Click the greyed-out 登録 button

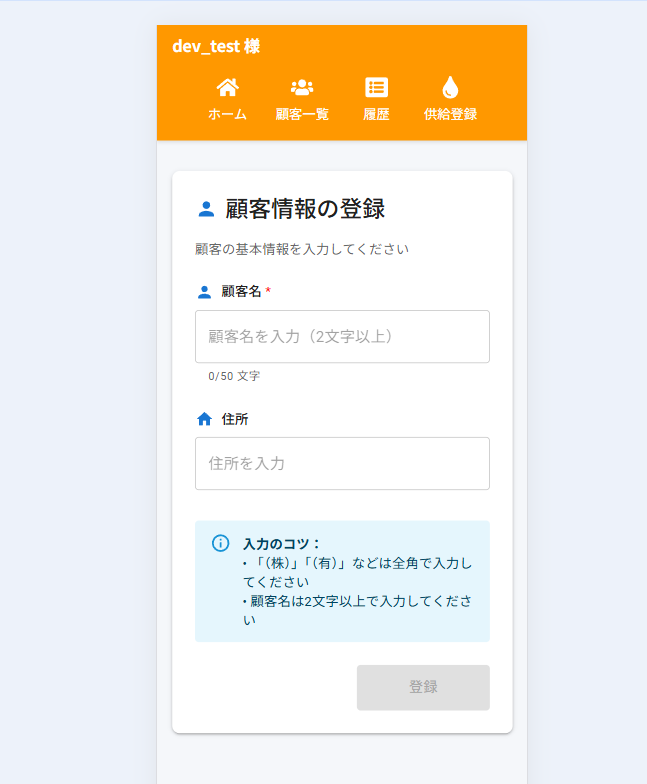coord(424,688)
